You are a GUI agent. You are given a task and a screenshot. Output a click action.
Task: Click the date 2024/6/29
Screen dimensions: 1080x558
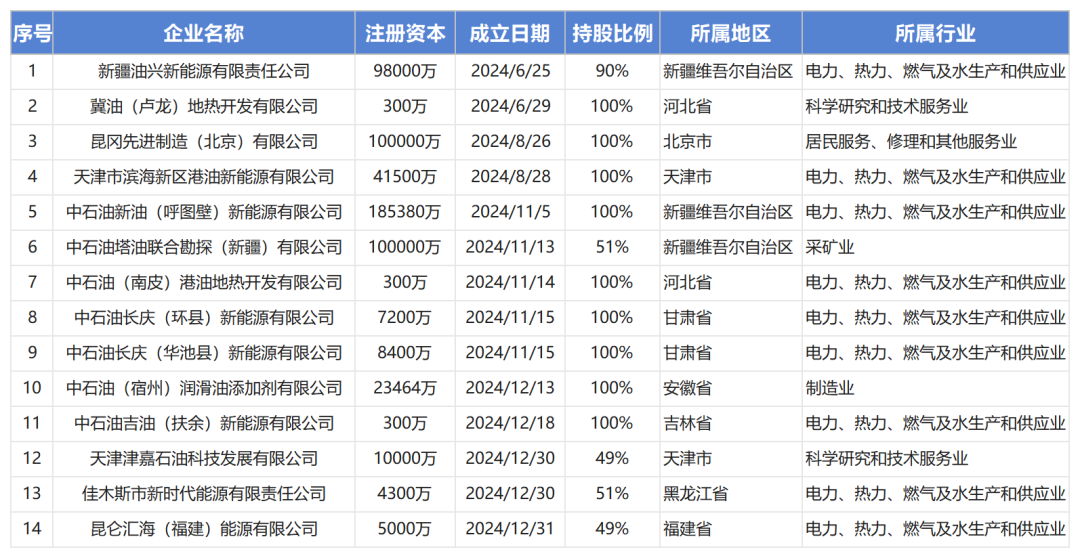510,107
